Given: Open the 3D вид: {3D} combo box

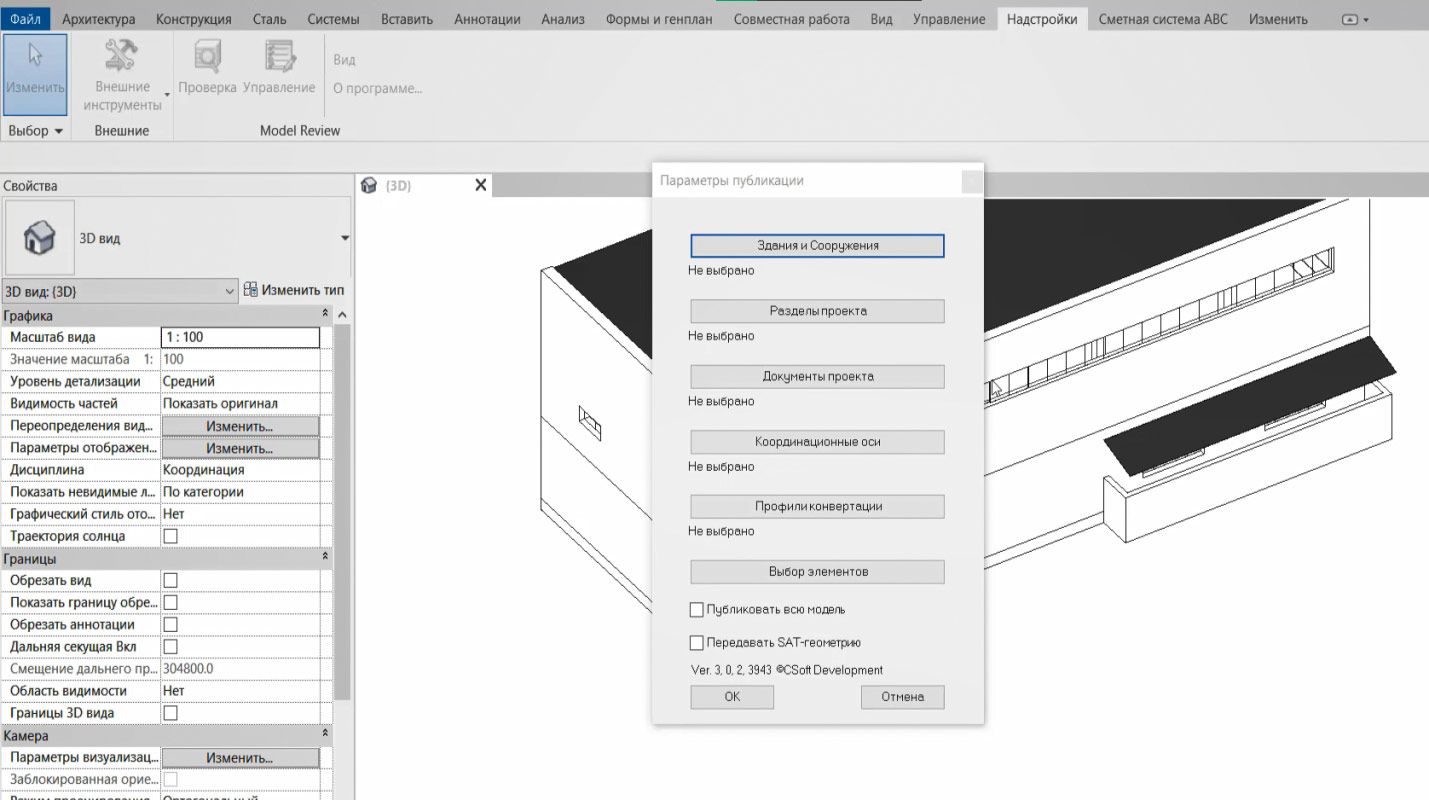Looking at the screenshot, I should 120,291.
